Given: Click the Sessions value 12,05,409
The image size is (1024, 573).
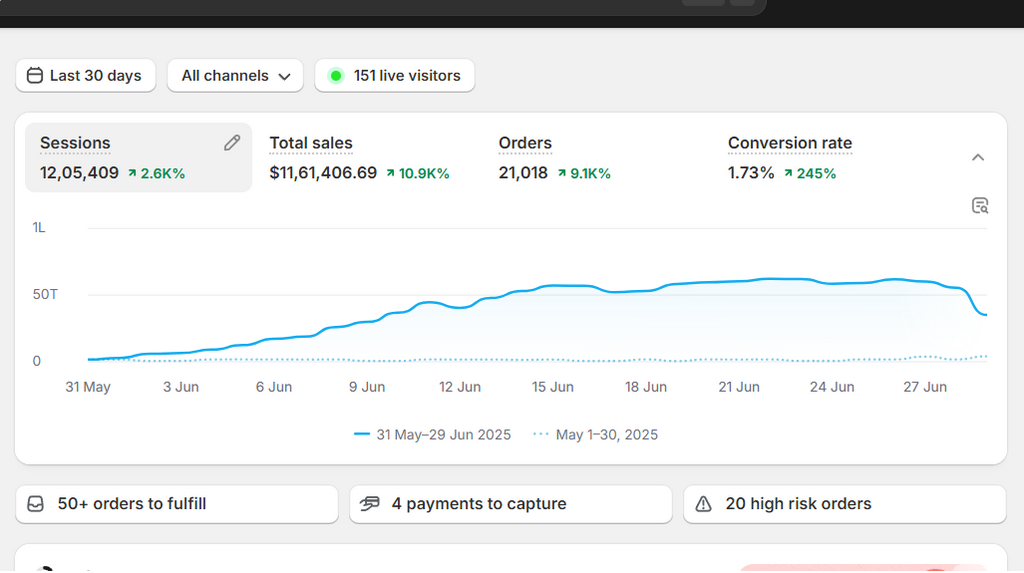Looking at the screenshot, I should coord(79,173).
